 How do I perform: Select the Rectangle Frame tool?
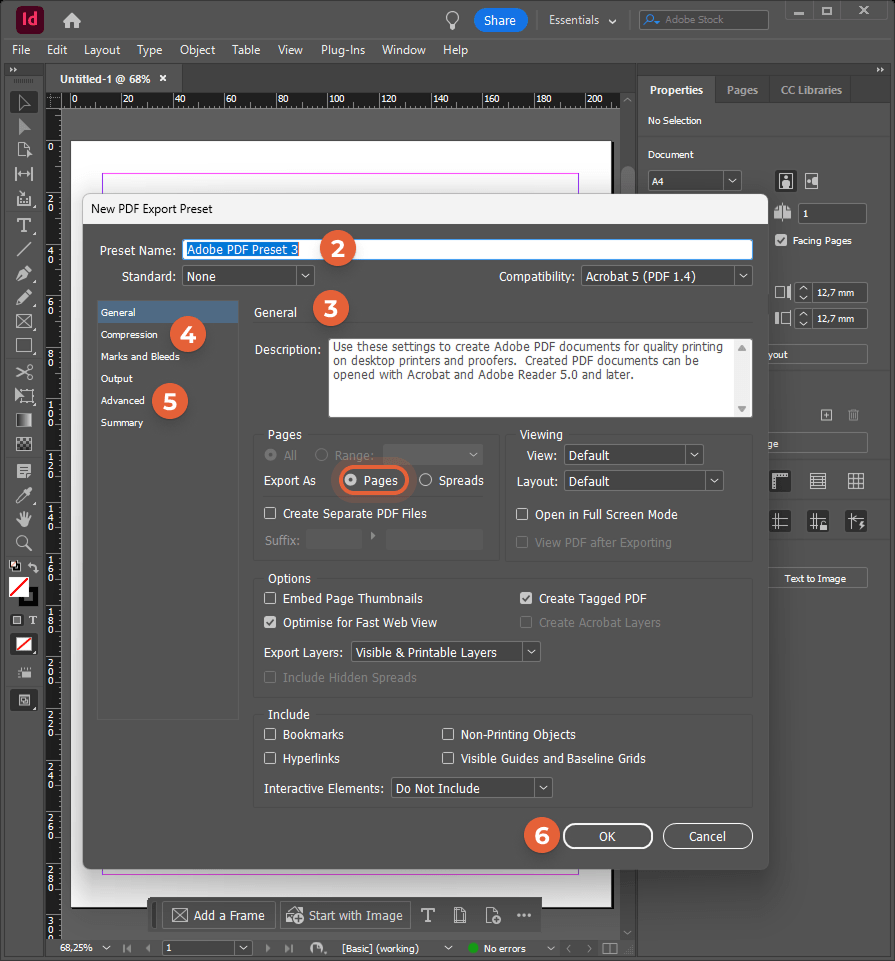click(x=24, y=321)
